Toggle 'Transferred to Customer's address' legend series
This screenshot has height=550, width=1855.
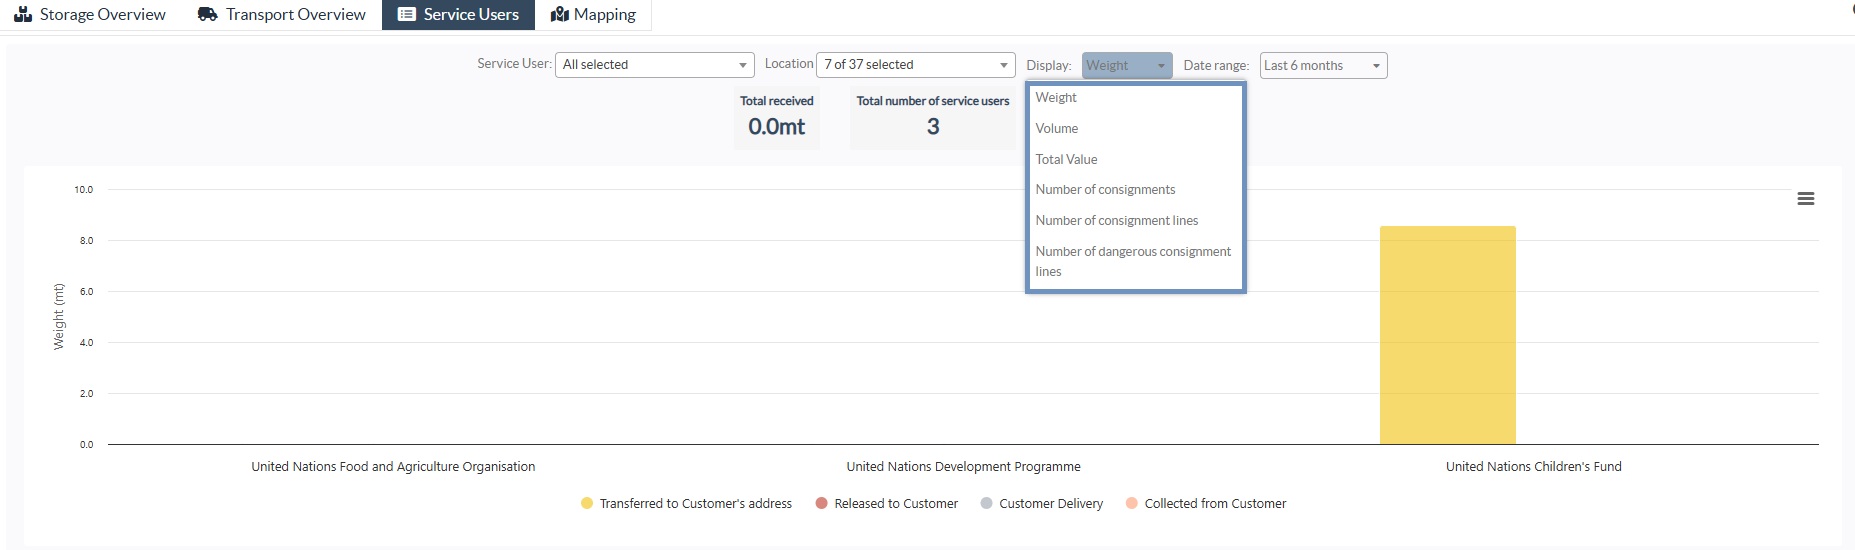pos(686,504)
